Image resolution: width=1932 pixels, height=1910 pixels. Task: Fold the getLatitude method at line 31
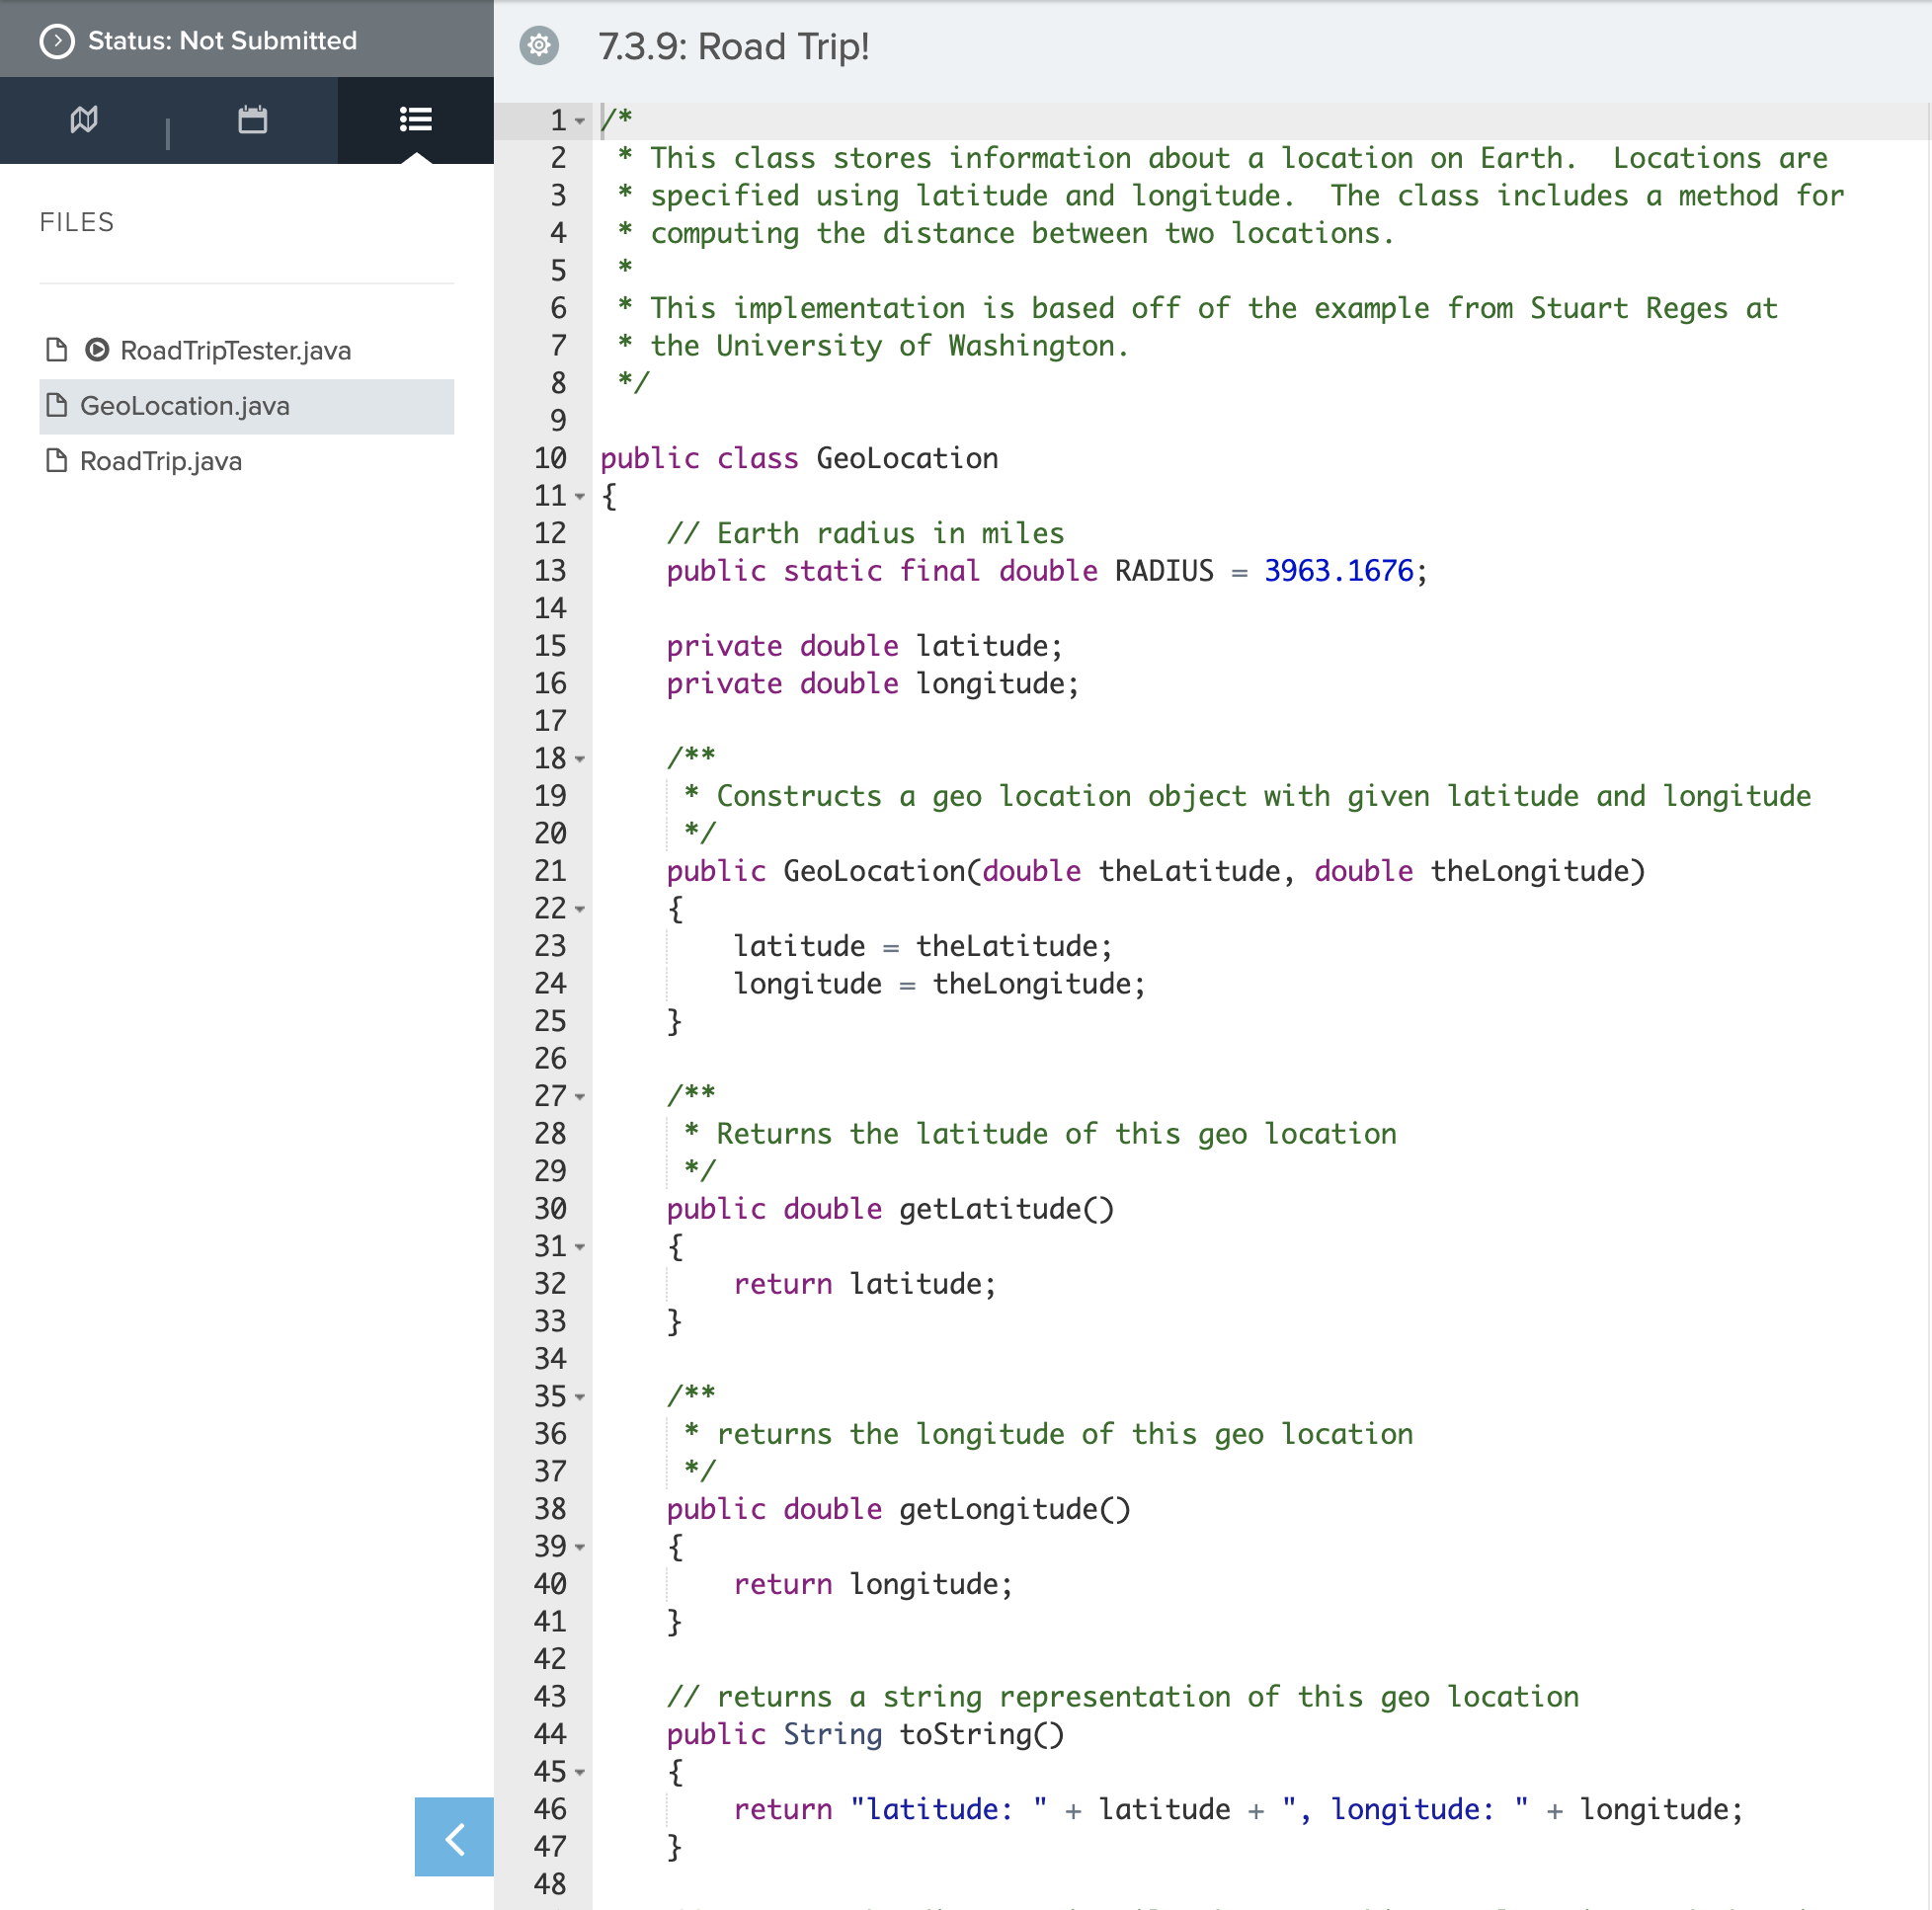579,1247
